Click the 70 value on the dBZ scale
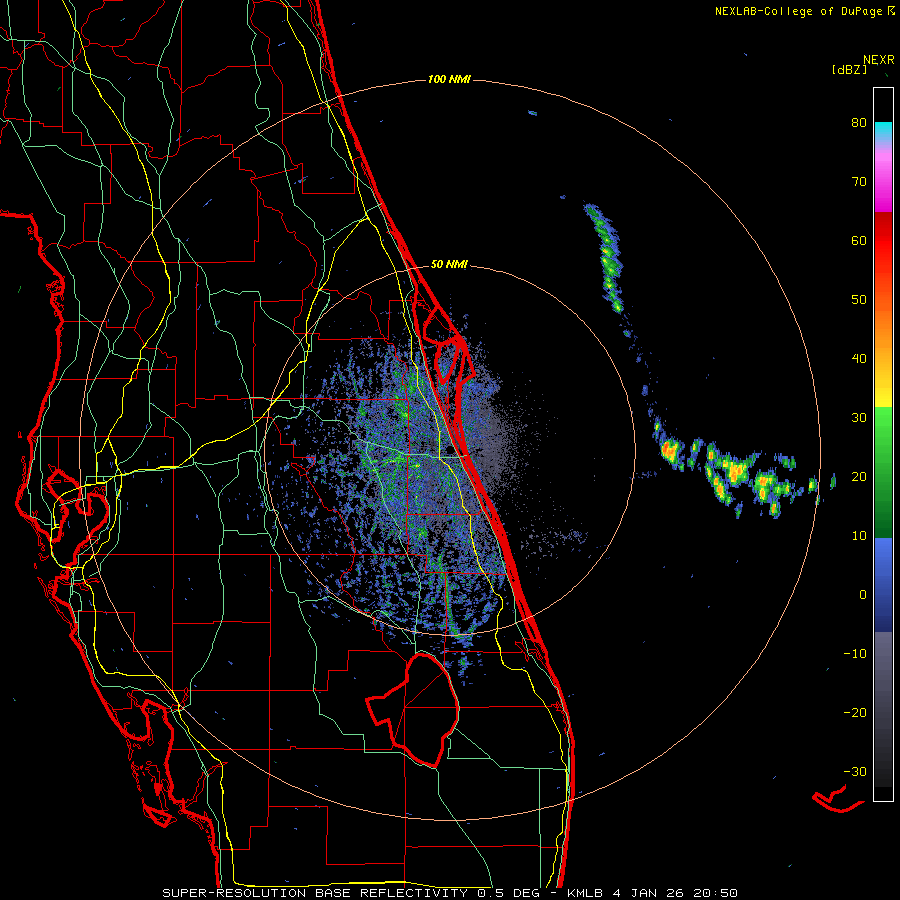This screenshot has height=900, width=900. [859, 182]
